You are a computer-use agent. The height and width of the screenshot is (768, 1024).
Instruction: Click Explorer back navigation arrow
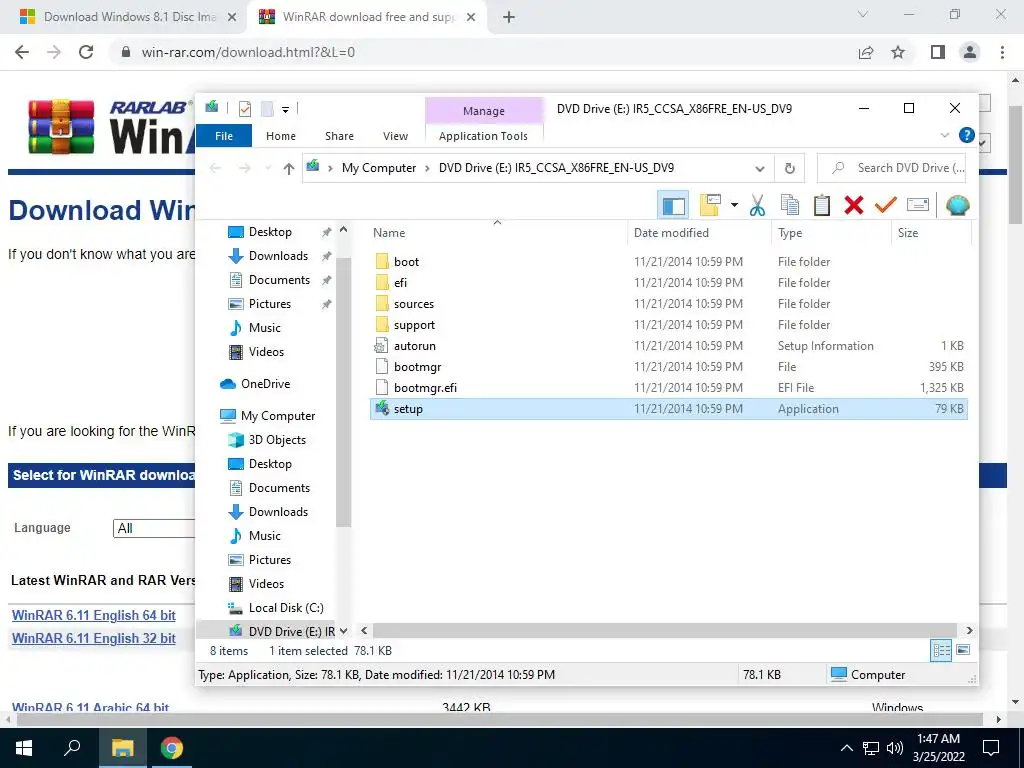215,168
